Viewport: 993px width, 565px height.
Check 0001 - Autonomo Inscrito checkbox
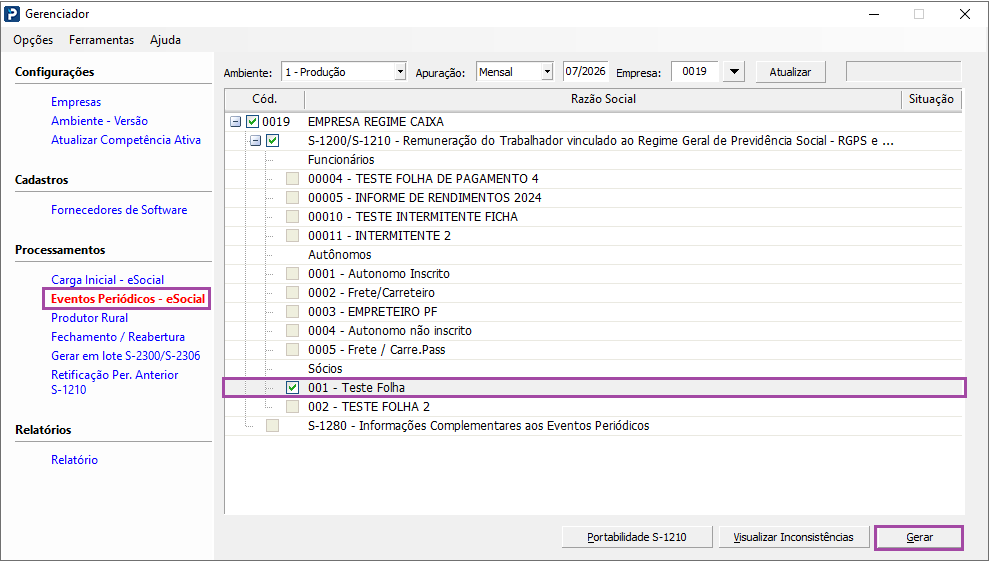[x=292, y=274]
